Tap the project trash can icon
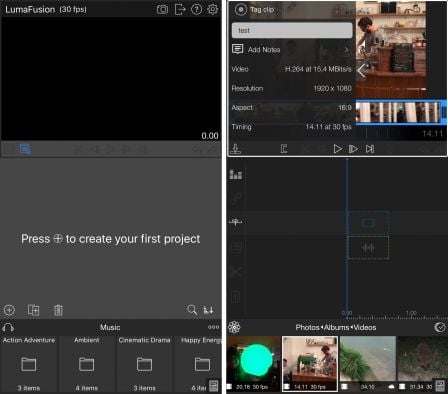448x394 pixels. point(58,310)
